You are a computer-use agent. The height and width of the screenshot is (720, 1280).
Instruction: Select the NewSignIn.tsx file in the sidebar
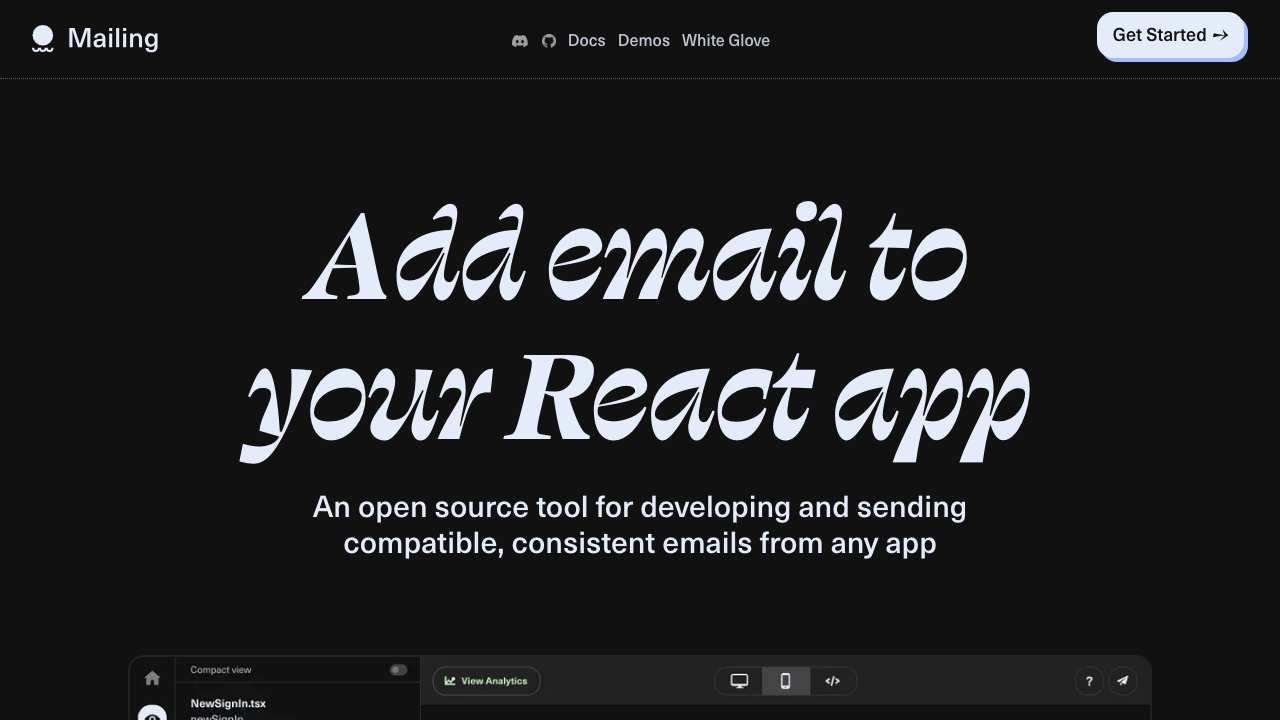(x=228, y=703)
